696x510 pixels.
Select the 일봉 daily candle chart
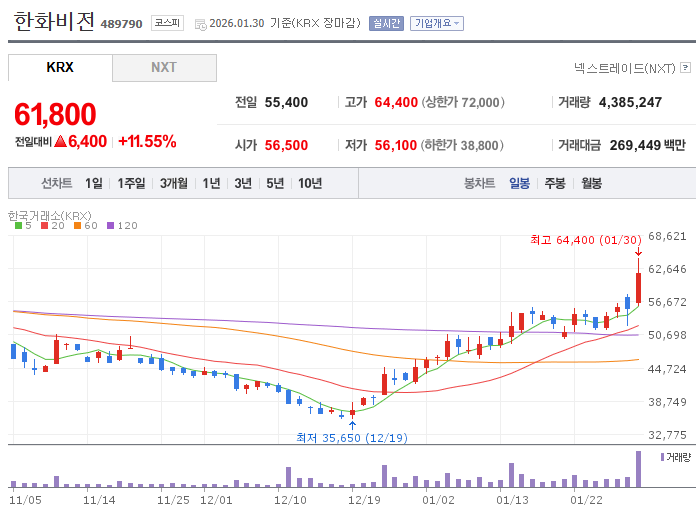[519, 183]
